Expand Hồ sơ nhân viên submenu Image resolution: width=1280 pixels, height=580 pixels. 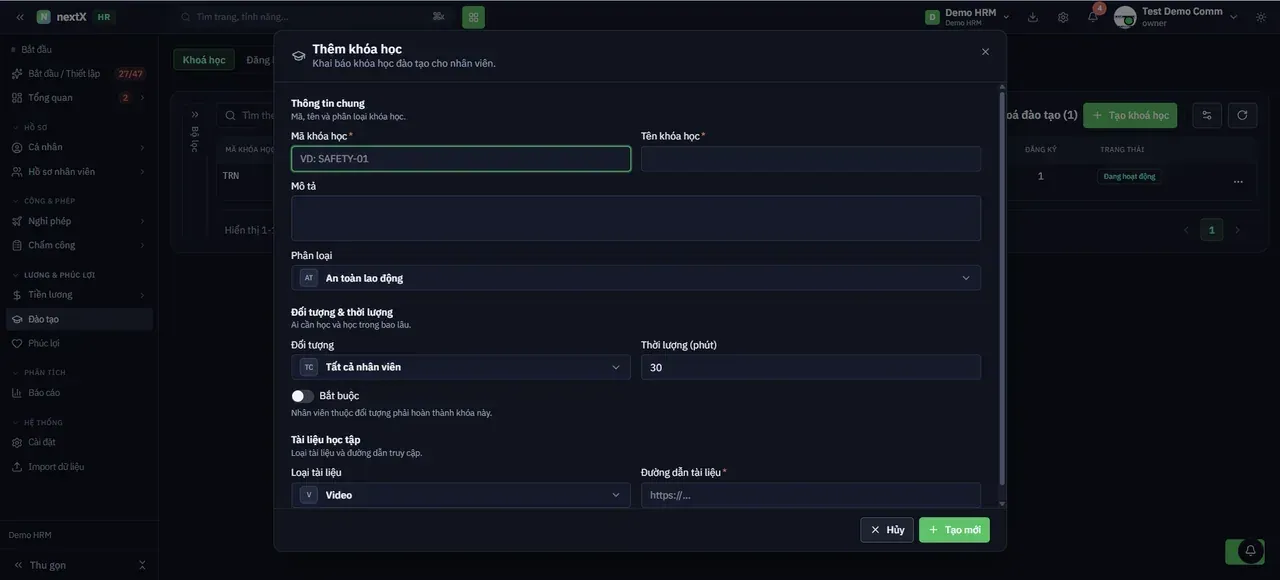79,171
